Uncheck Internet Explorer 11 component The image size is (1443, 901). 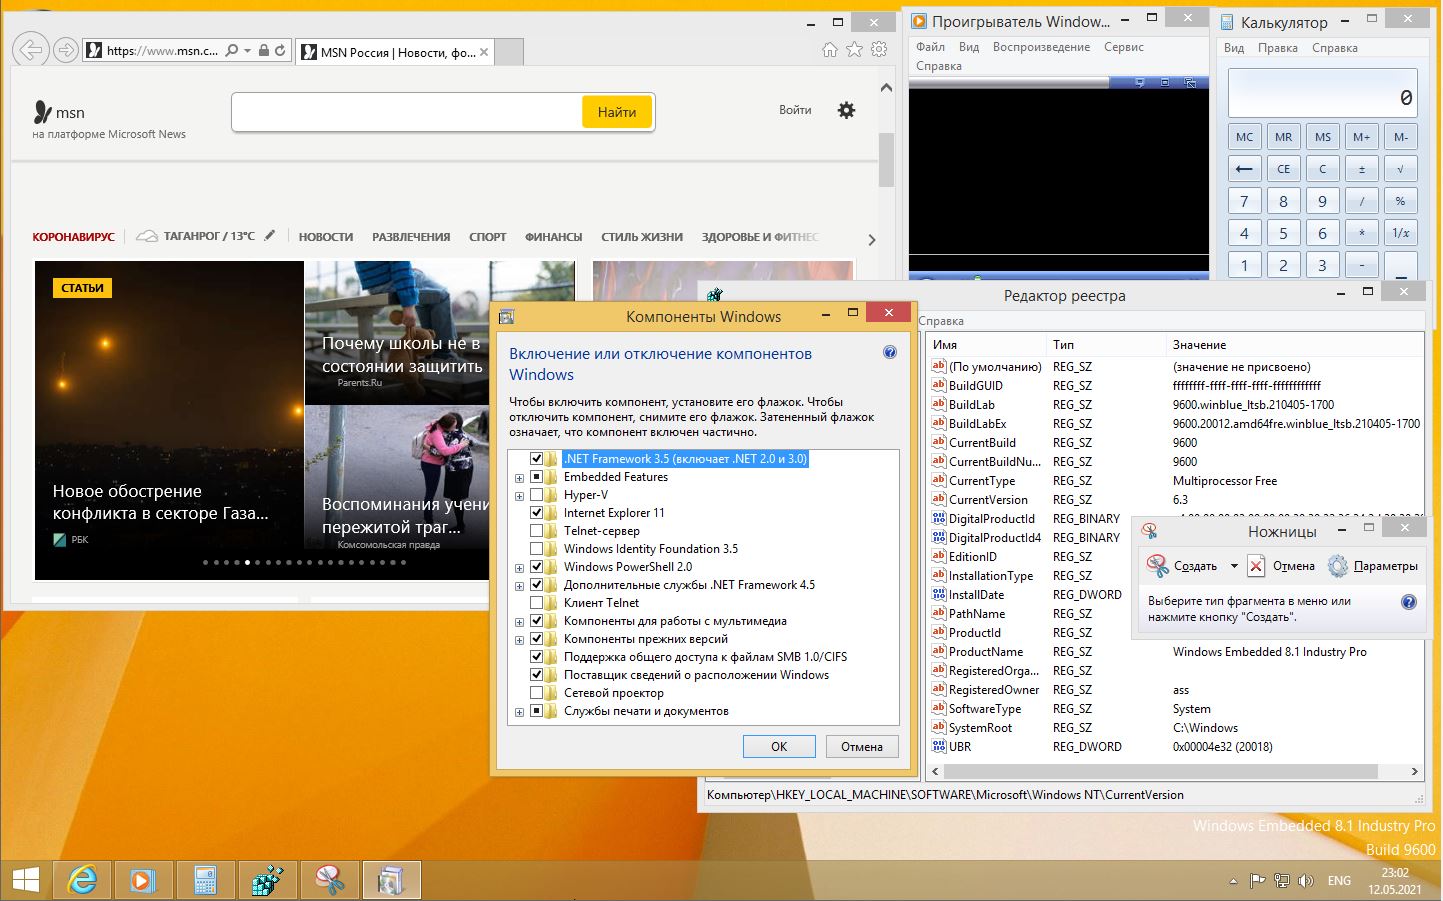tap(536, 513)
